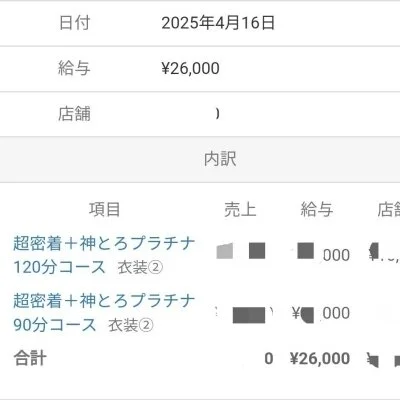Click the 項目 column header

(x=104, y=210)
